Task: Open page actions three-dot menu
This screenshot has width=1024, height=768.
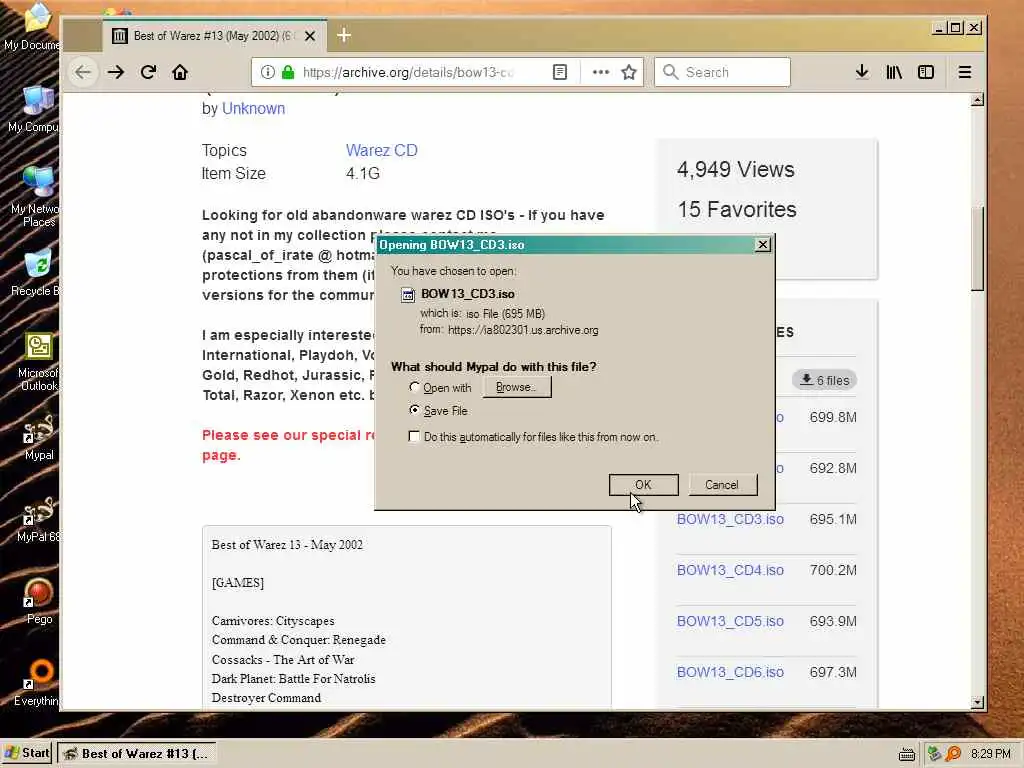Action: pos(601,72)
